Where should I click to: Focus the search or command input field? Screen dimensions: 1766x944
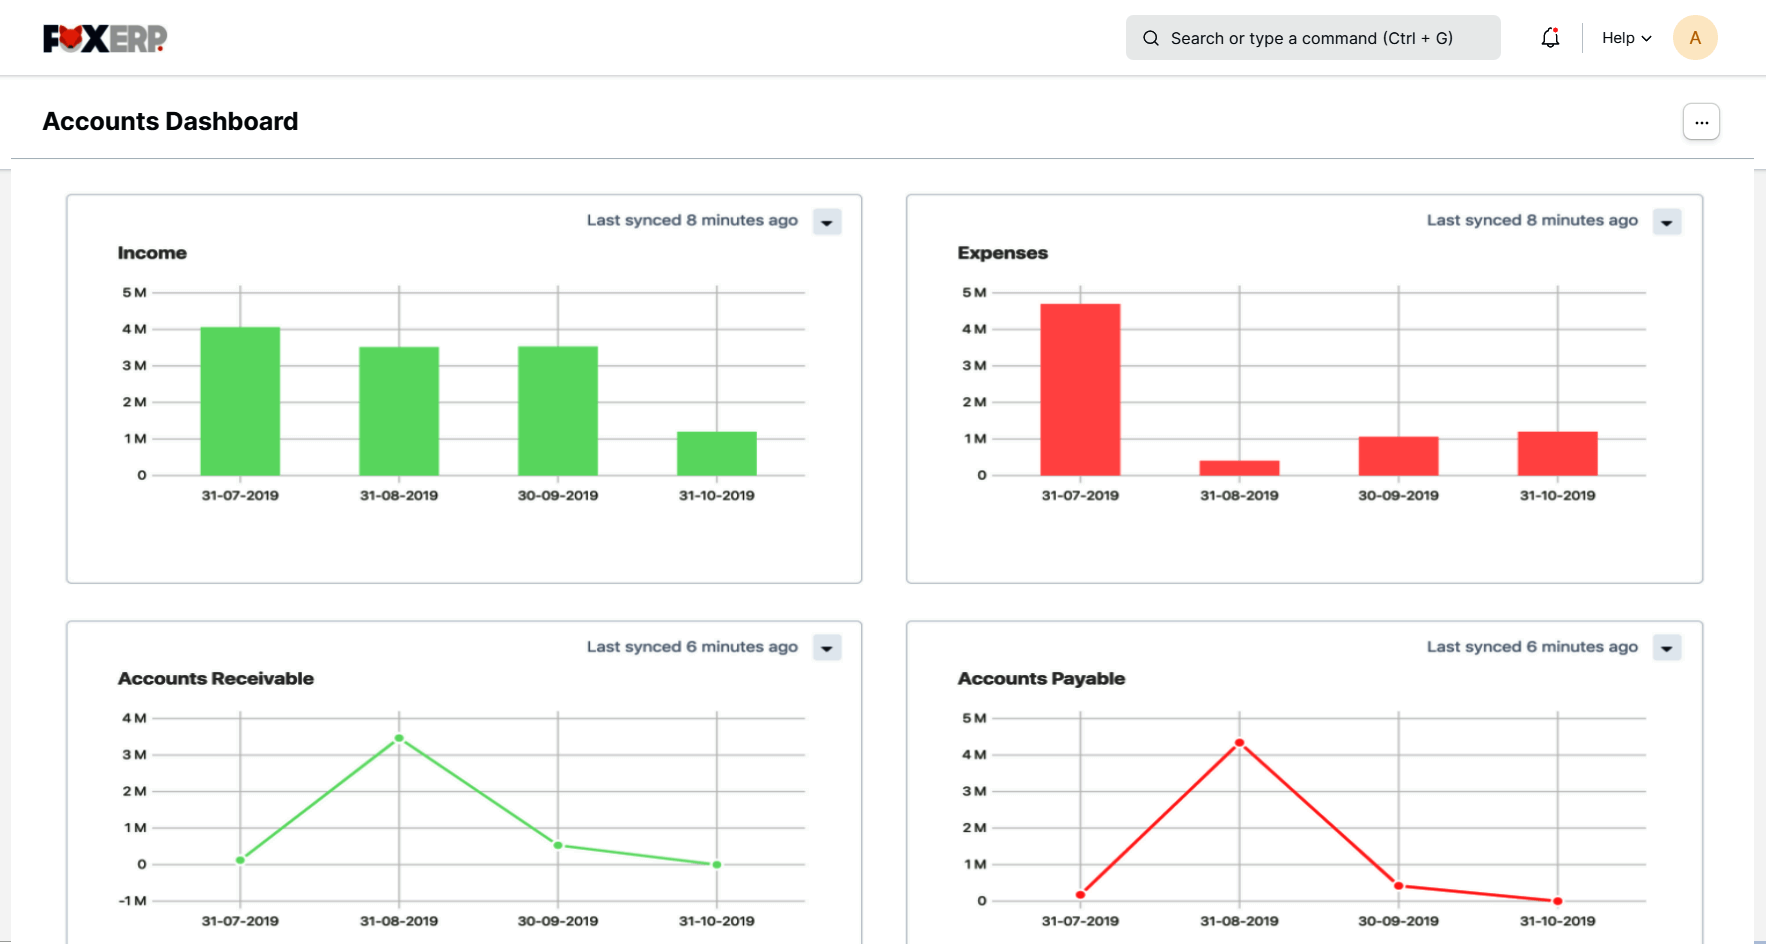tap(1320, 38)
